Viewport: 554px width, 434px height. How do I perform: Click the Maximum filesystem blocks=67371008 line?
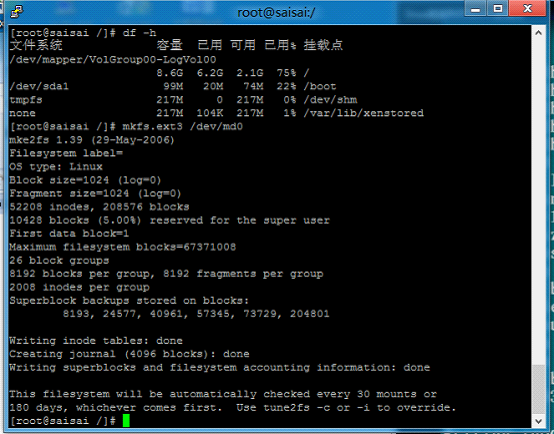123,247
